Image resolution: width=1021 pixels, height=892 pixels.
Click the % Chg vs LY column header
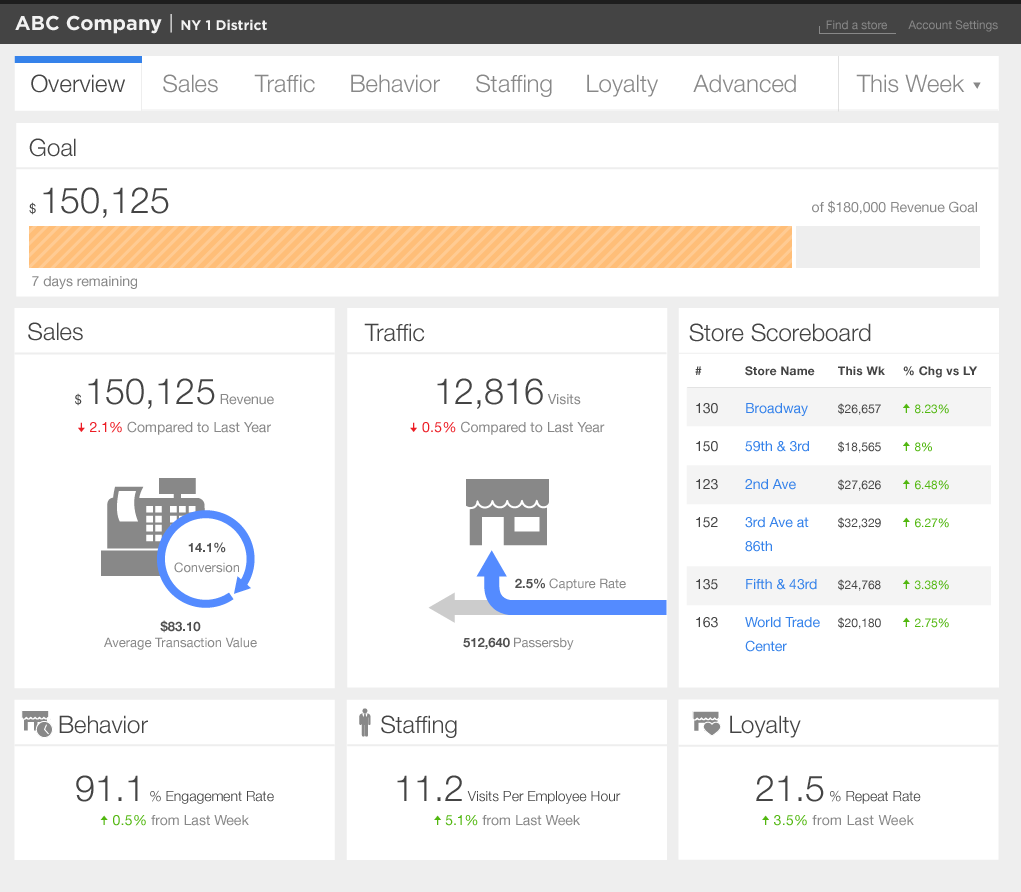[x=940, y=371]
